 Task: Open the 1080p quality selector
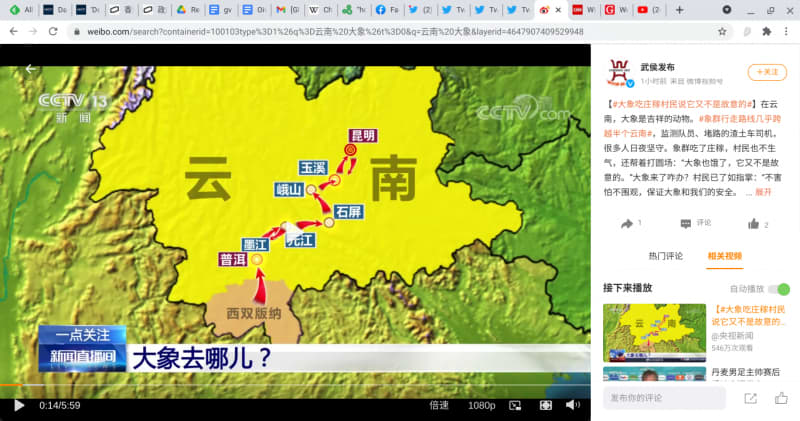(482, 405)
